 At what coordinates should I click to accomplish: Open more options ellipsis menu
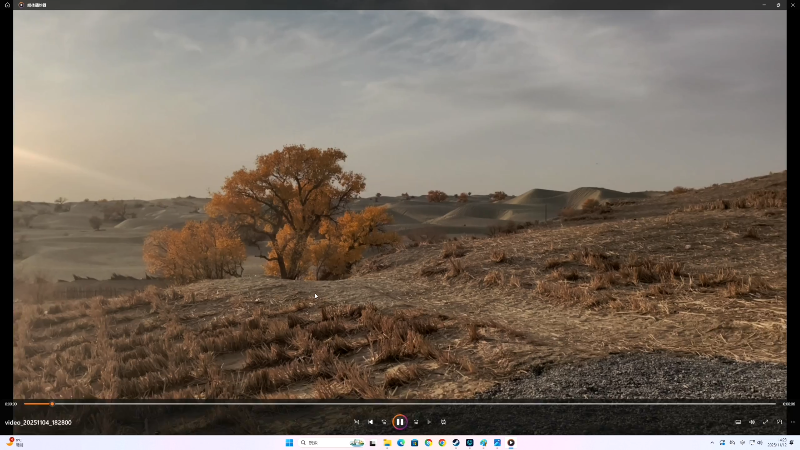pos(792,422)
